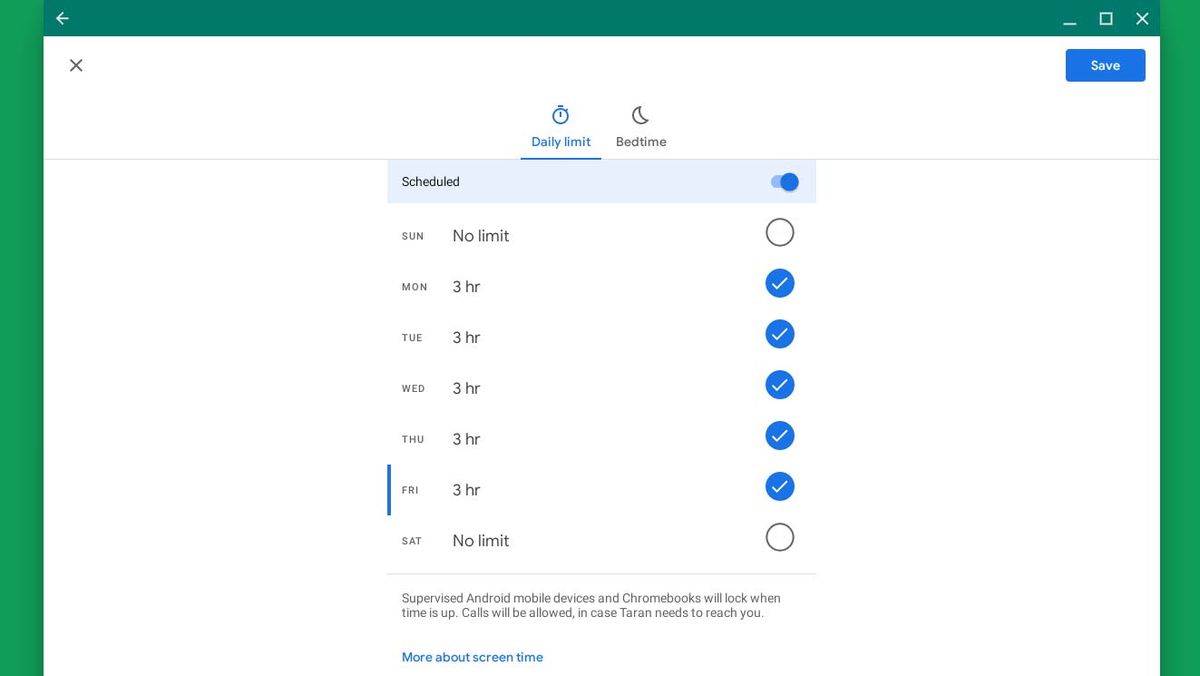Disable Friday's limit checkmark
The width and height of the screenshot is (1200, 676).
point(780,486)
